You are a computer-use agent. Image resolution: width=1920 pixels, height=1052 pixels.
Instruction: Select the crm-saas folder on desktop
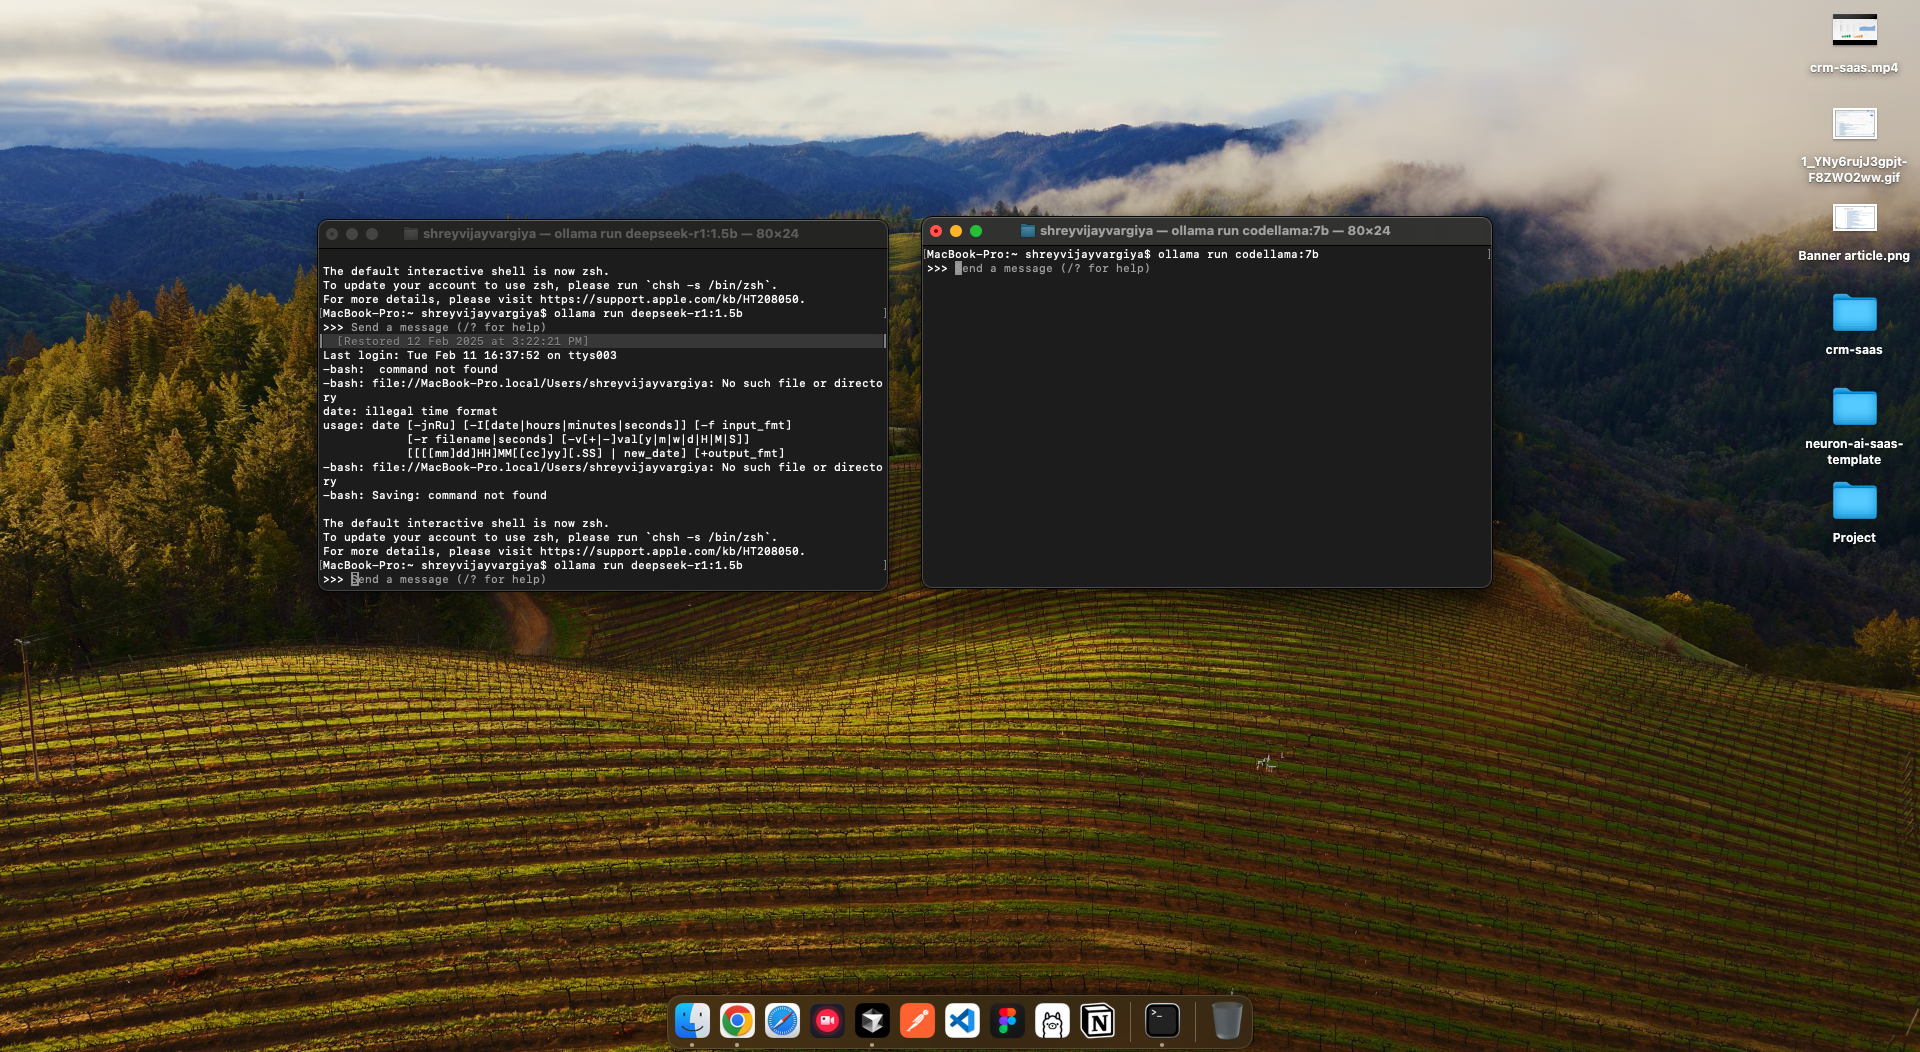coord(1854,325)
